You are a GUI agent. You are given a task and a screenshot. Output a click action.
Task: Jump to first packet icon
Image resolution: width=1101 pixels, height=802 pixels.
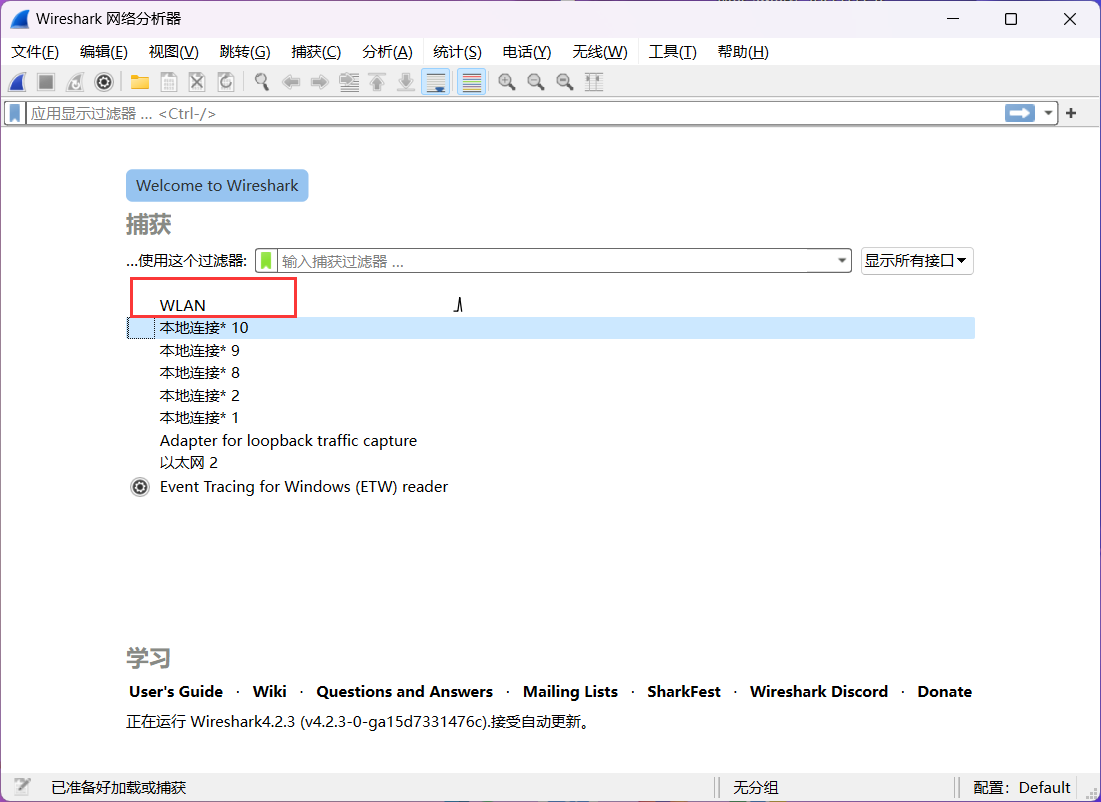pyautogui.click(x=377, y=82)
